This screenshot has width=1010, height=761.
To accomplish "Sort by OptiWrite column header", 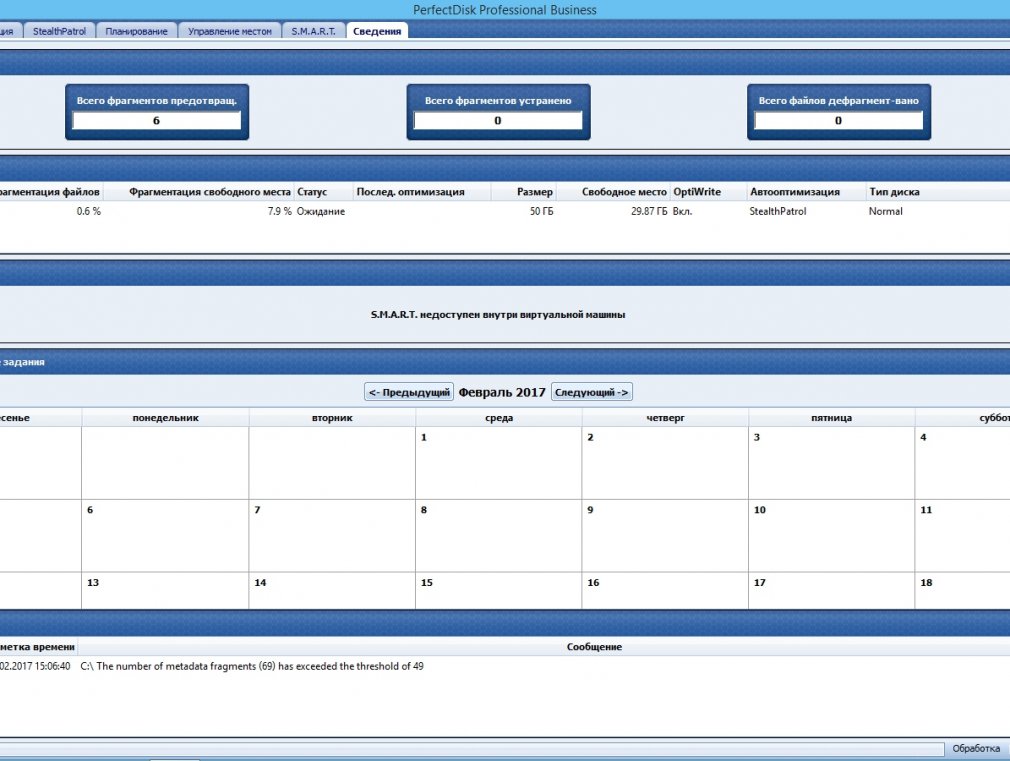I will click(x=709, y=191).
